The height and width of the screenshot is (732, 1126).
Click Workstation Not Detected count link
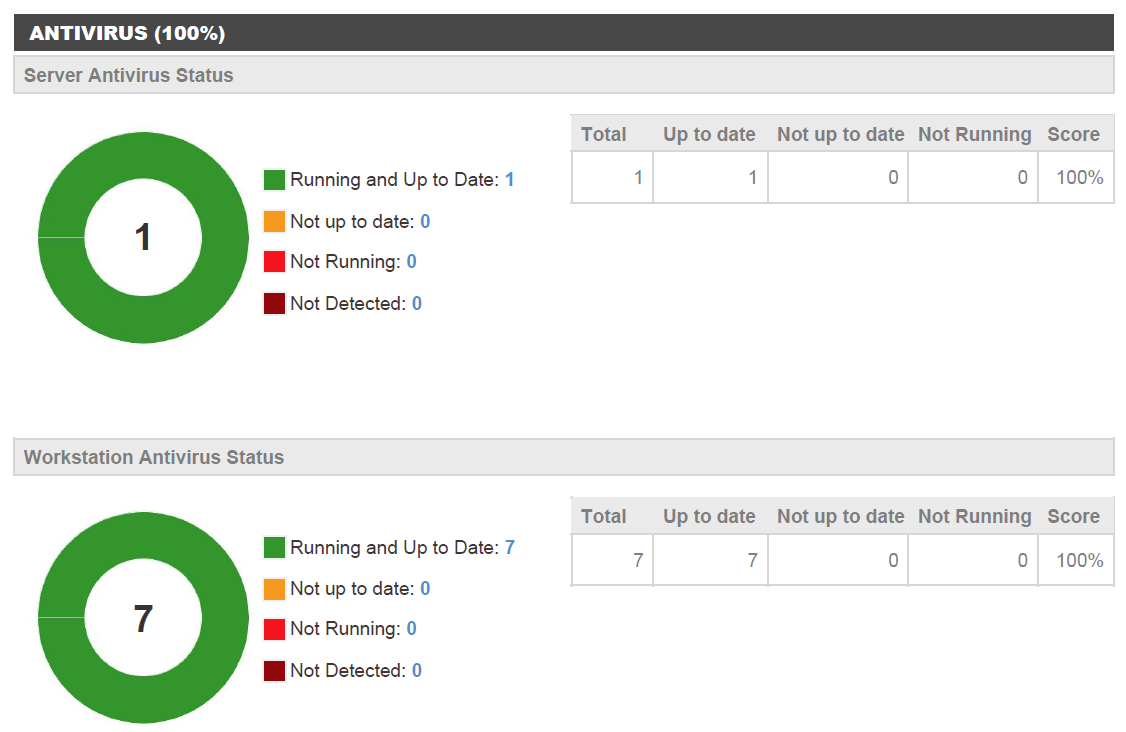pos(417,671)
